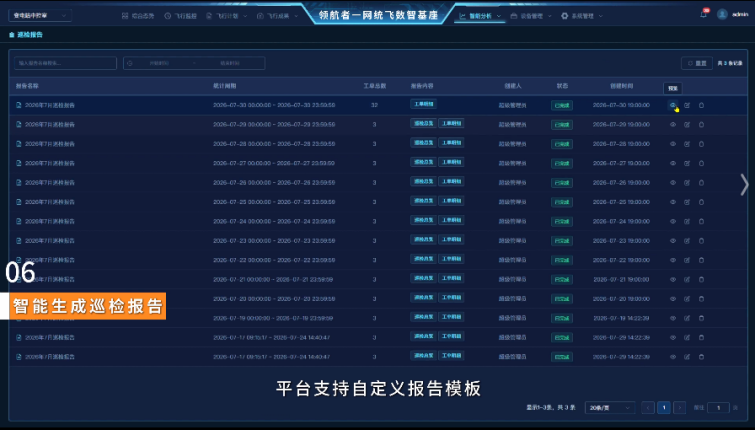This screenshot has width=756, height=430.
Task: Edit the report for period 2026-07-20
Action: point(687,299)
